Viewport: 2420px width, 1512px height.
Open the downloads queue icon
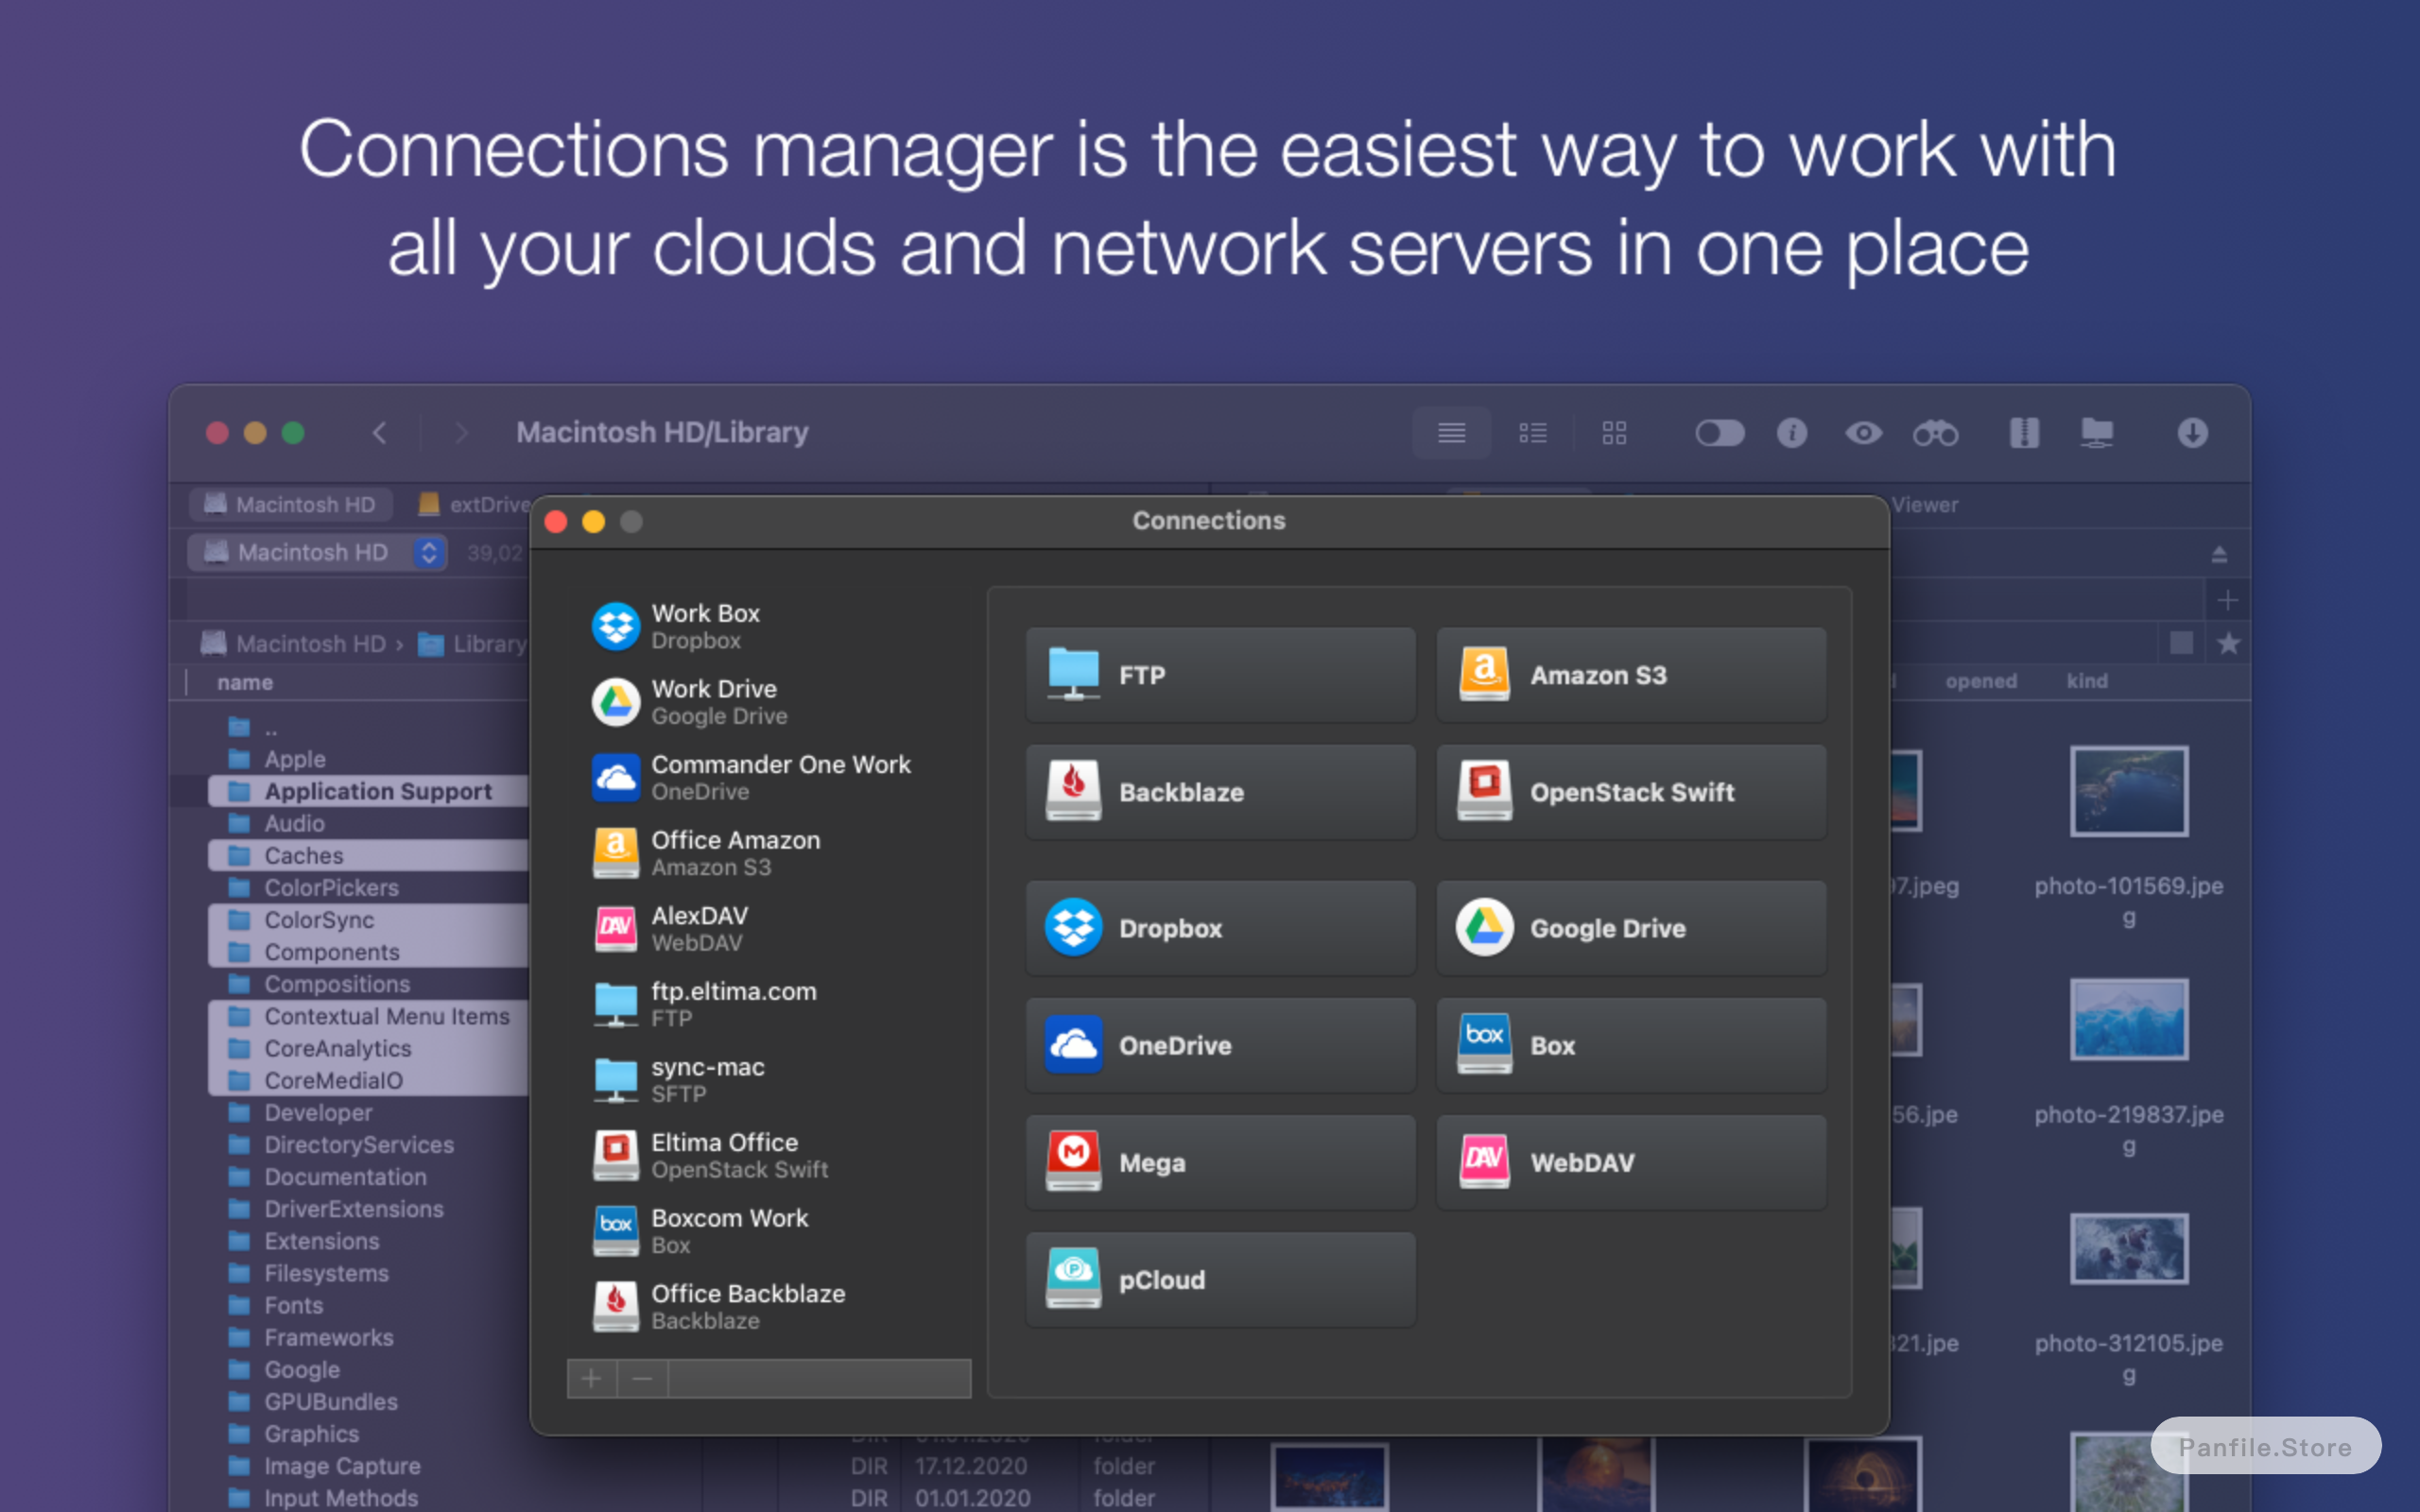coord(2193,433)
